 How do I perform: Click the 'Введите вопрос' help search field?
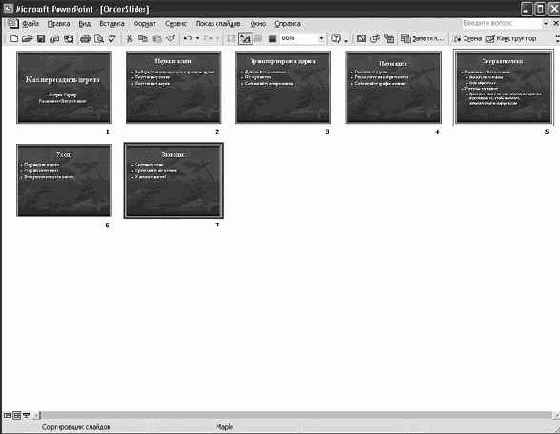[502, 24]
